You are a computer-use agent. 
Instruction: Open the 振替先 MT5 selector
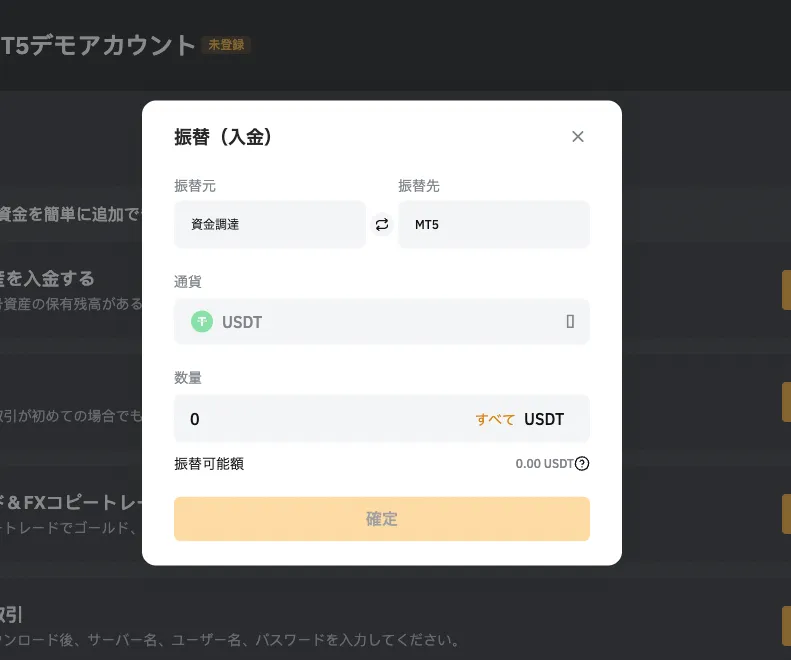click(494, 225)
